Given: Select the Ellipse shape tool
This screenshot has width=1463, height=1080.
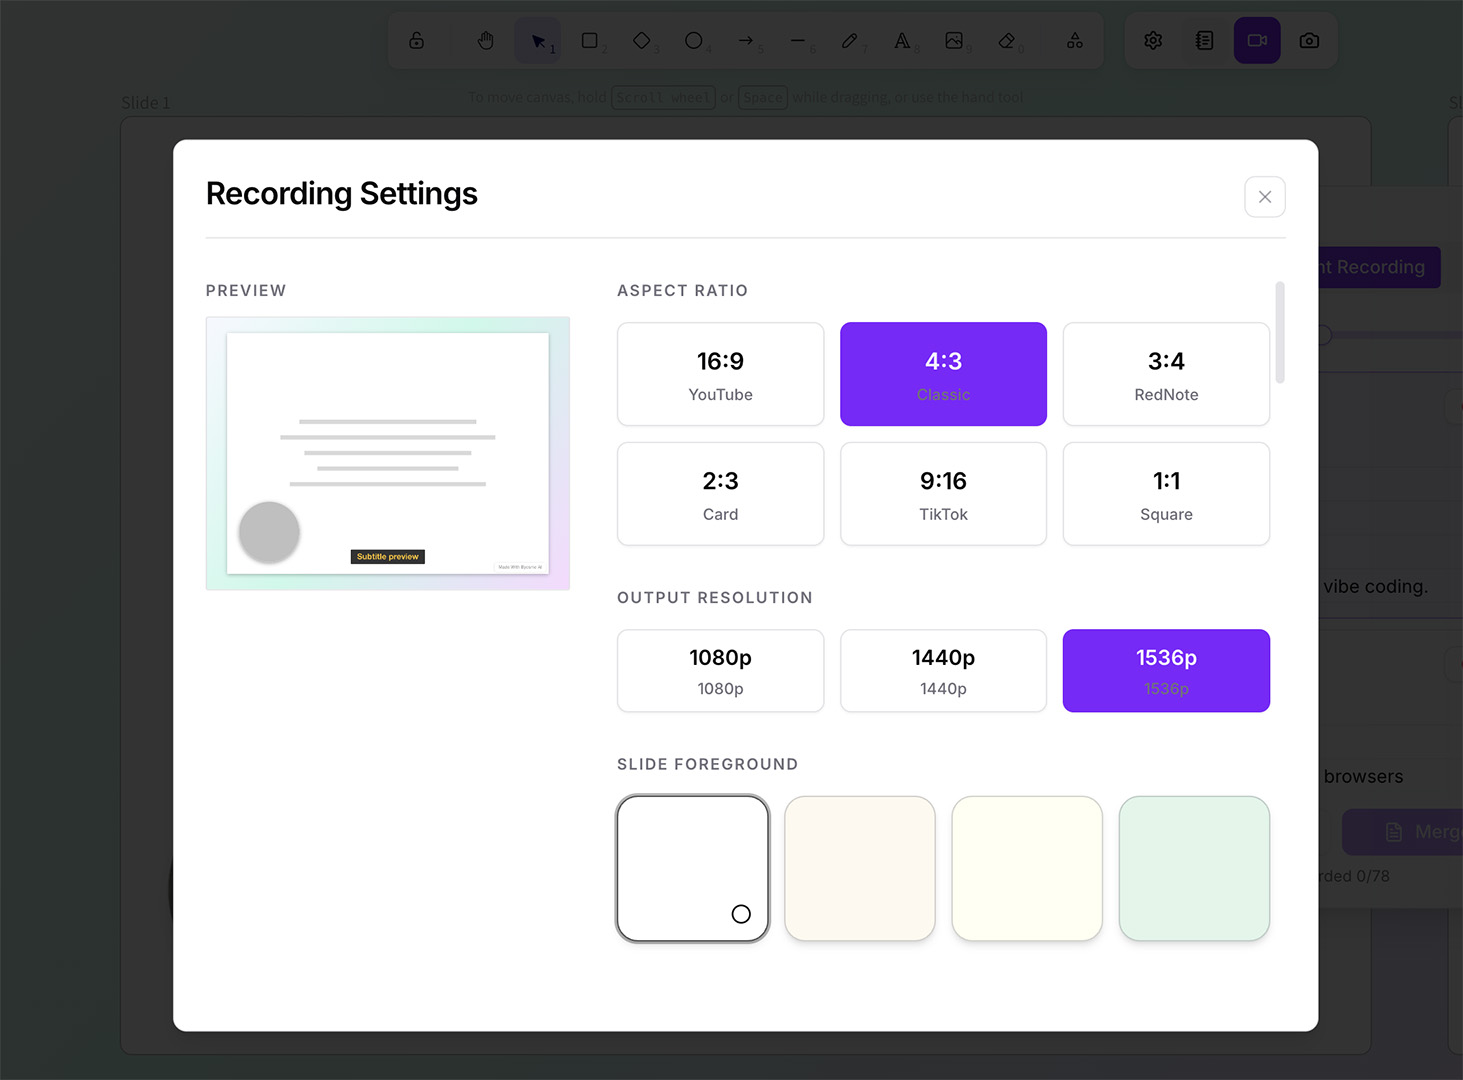Looking at the screenshot, I should tap(694, 41).
